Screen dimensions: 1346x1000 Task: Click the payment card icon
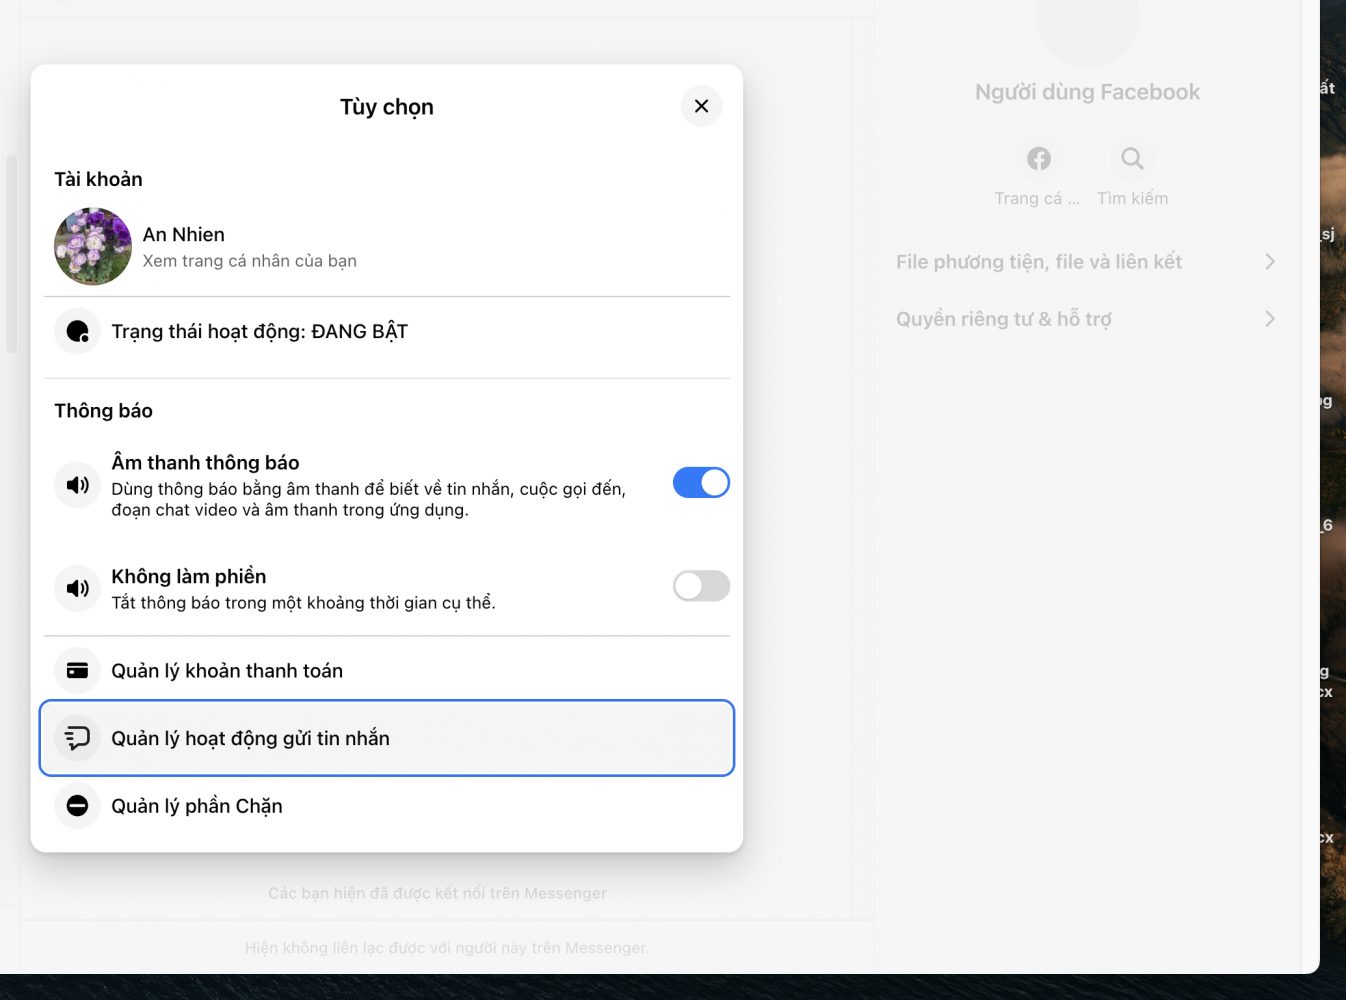(x=77, y=671)
